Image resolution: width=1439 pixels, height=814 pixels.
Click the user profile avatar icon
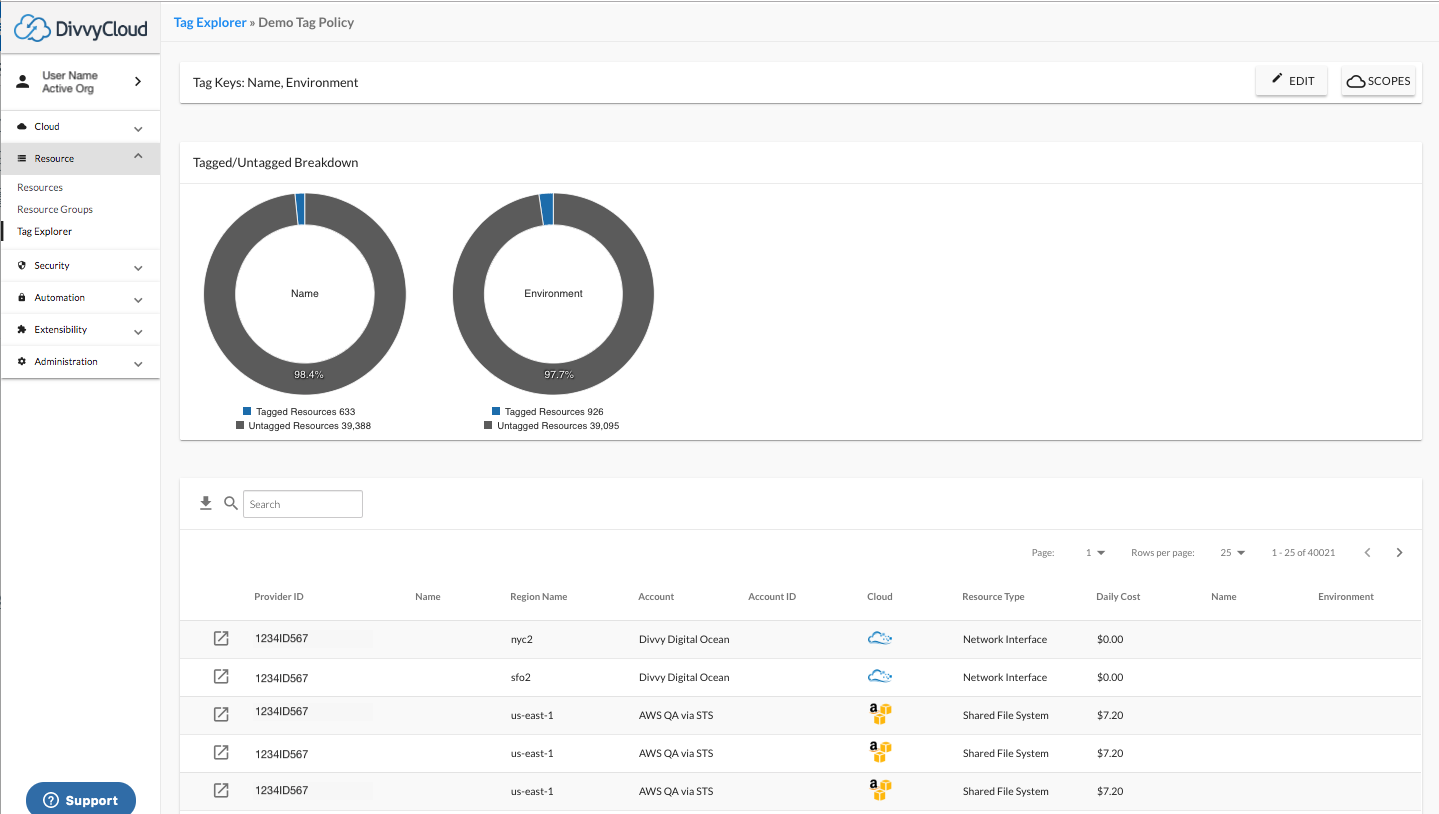tap(23, 82)
